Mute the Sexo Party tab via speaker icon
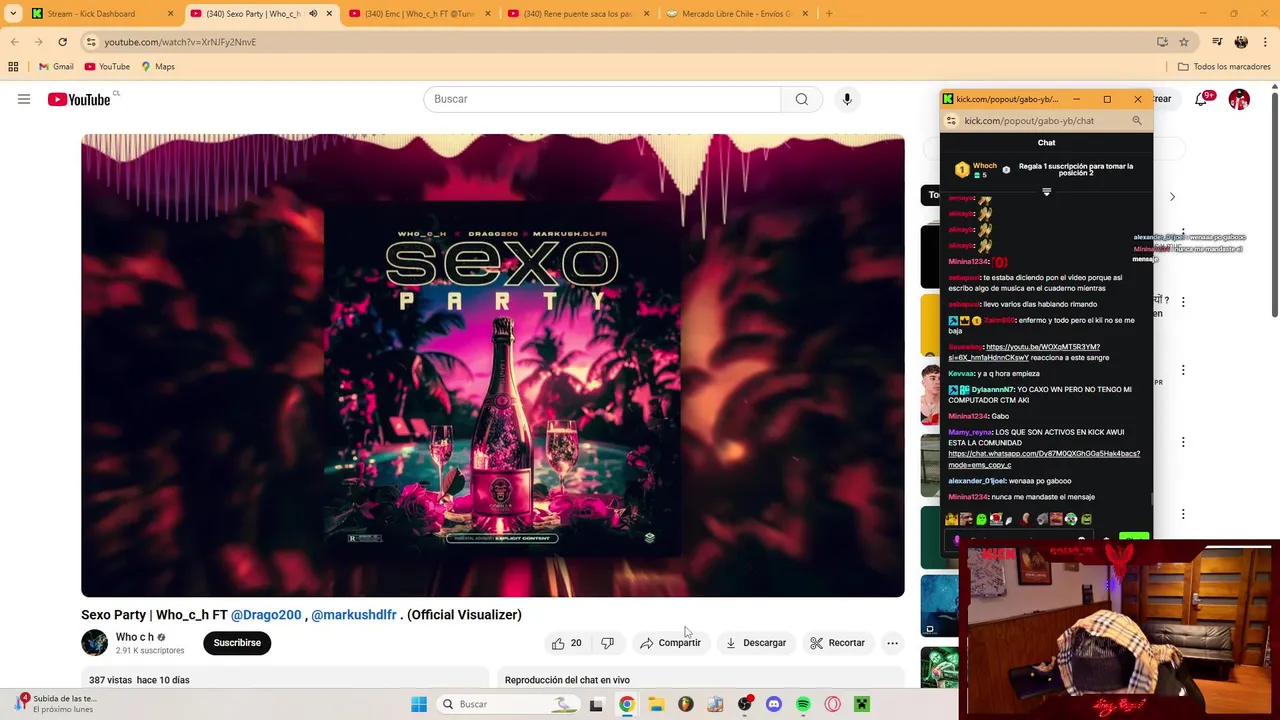This screenshot has width=1280, height=720. 313,14
